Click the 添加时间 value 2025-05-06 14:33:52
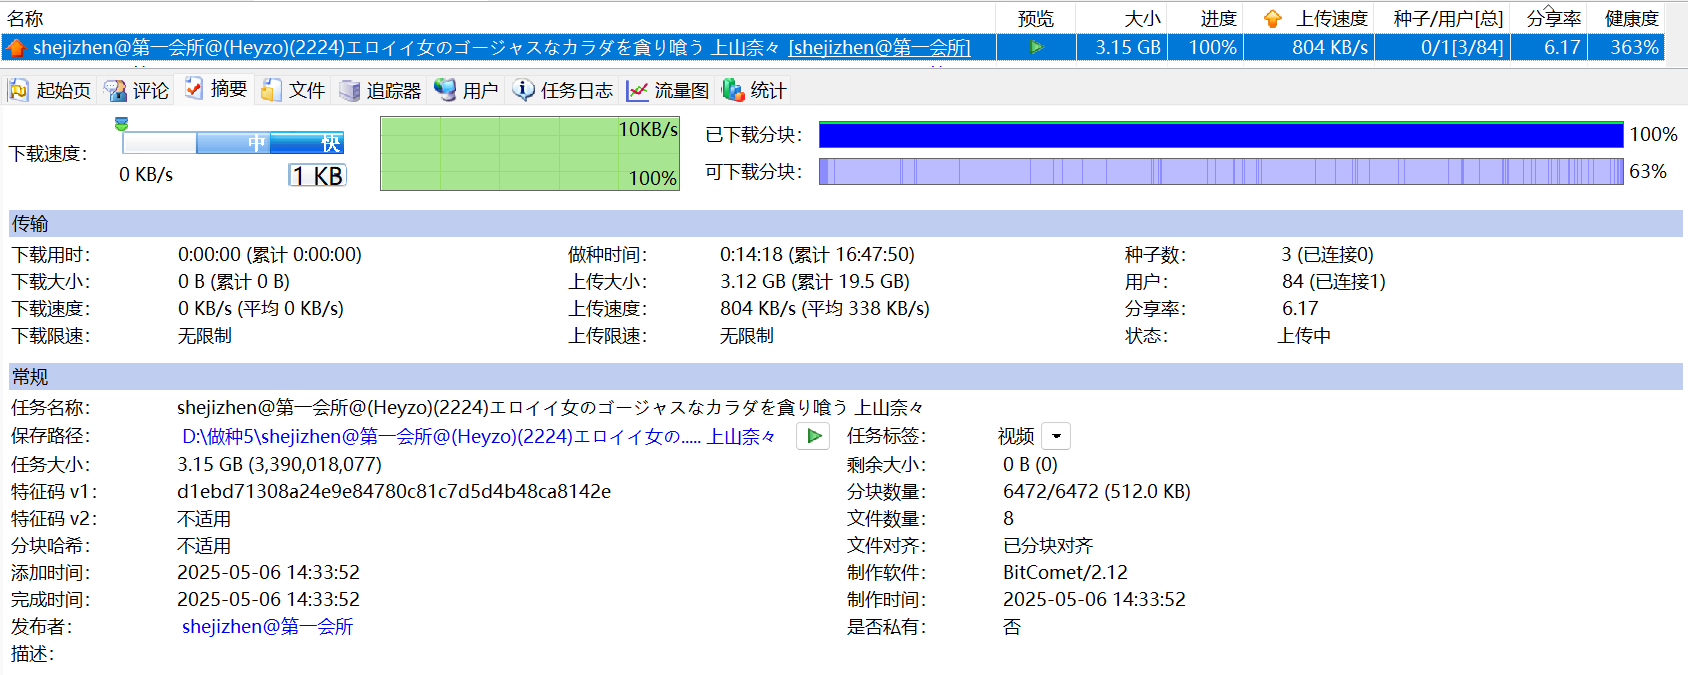 pos(268,572)
